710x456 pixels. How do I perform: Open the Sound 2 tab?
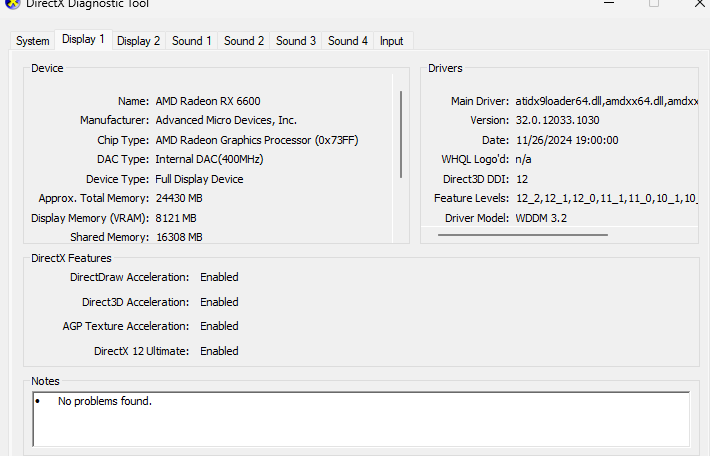244,41
